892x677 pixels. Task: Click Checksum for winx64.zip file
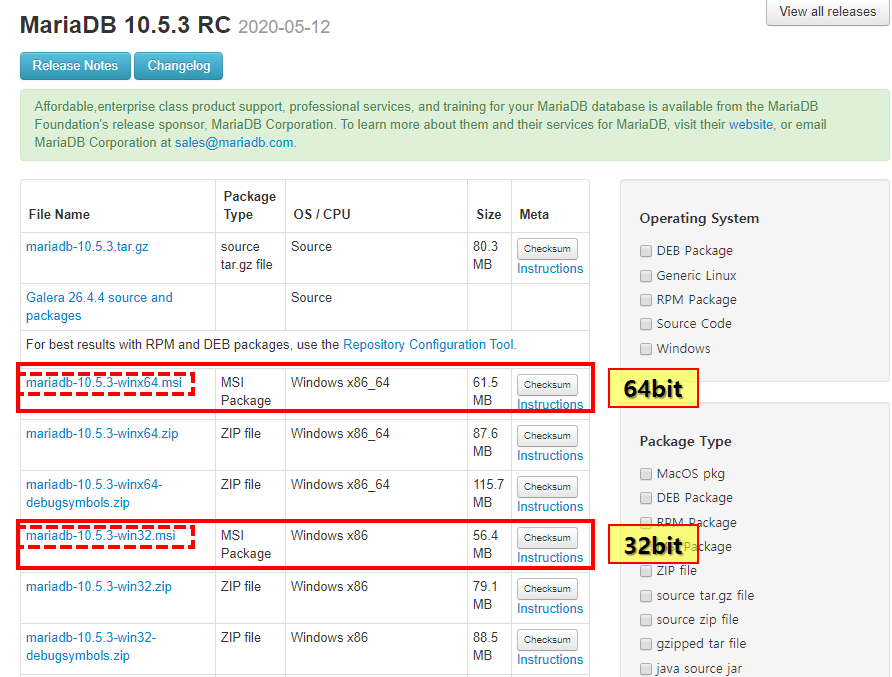(x=547, y=436)
